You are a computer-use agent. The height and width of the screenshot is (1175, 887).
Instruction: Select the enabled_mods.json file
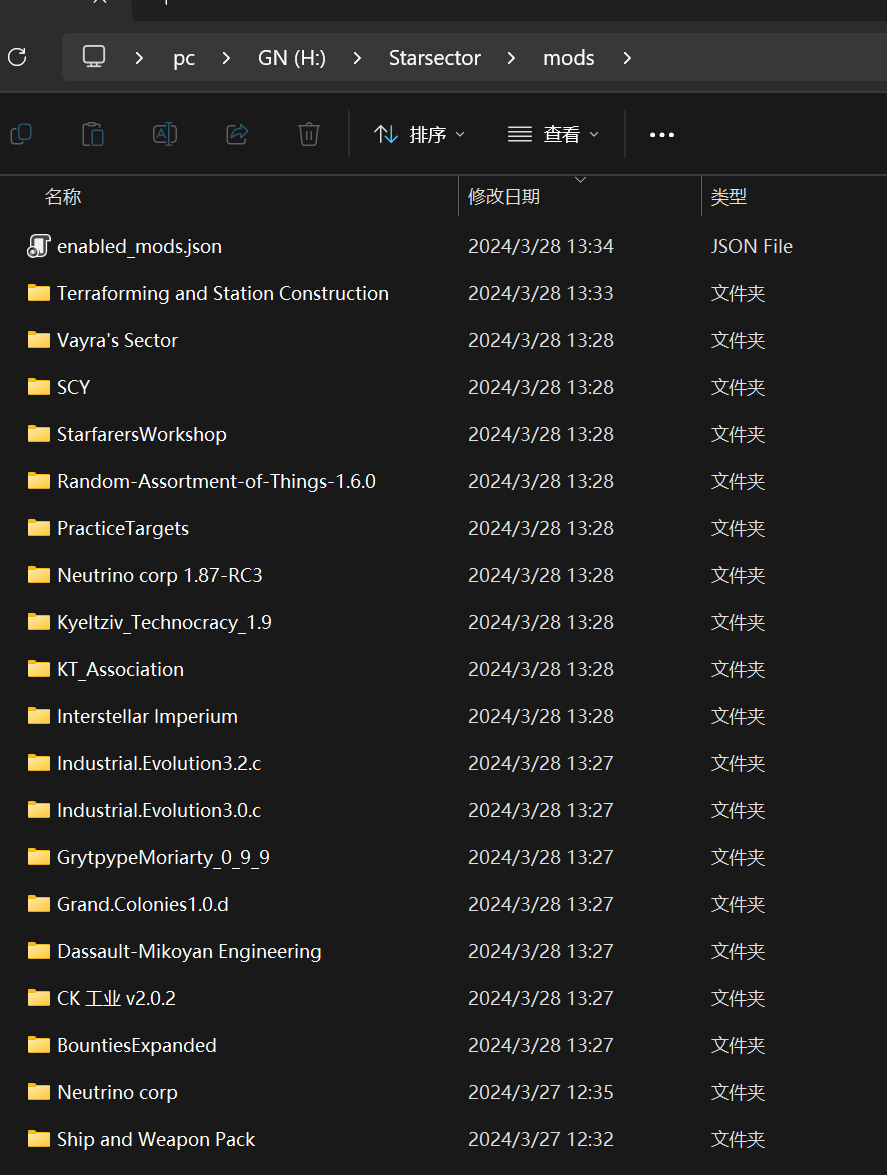click(x=139, y=246)
